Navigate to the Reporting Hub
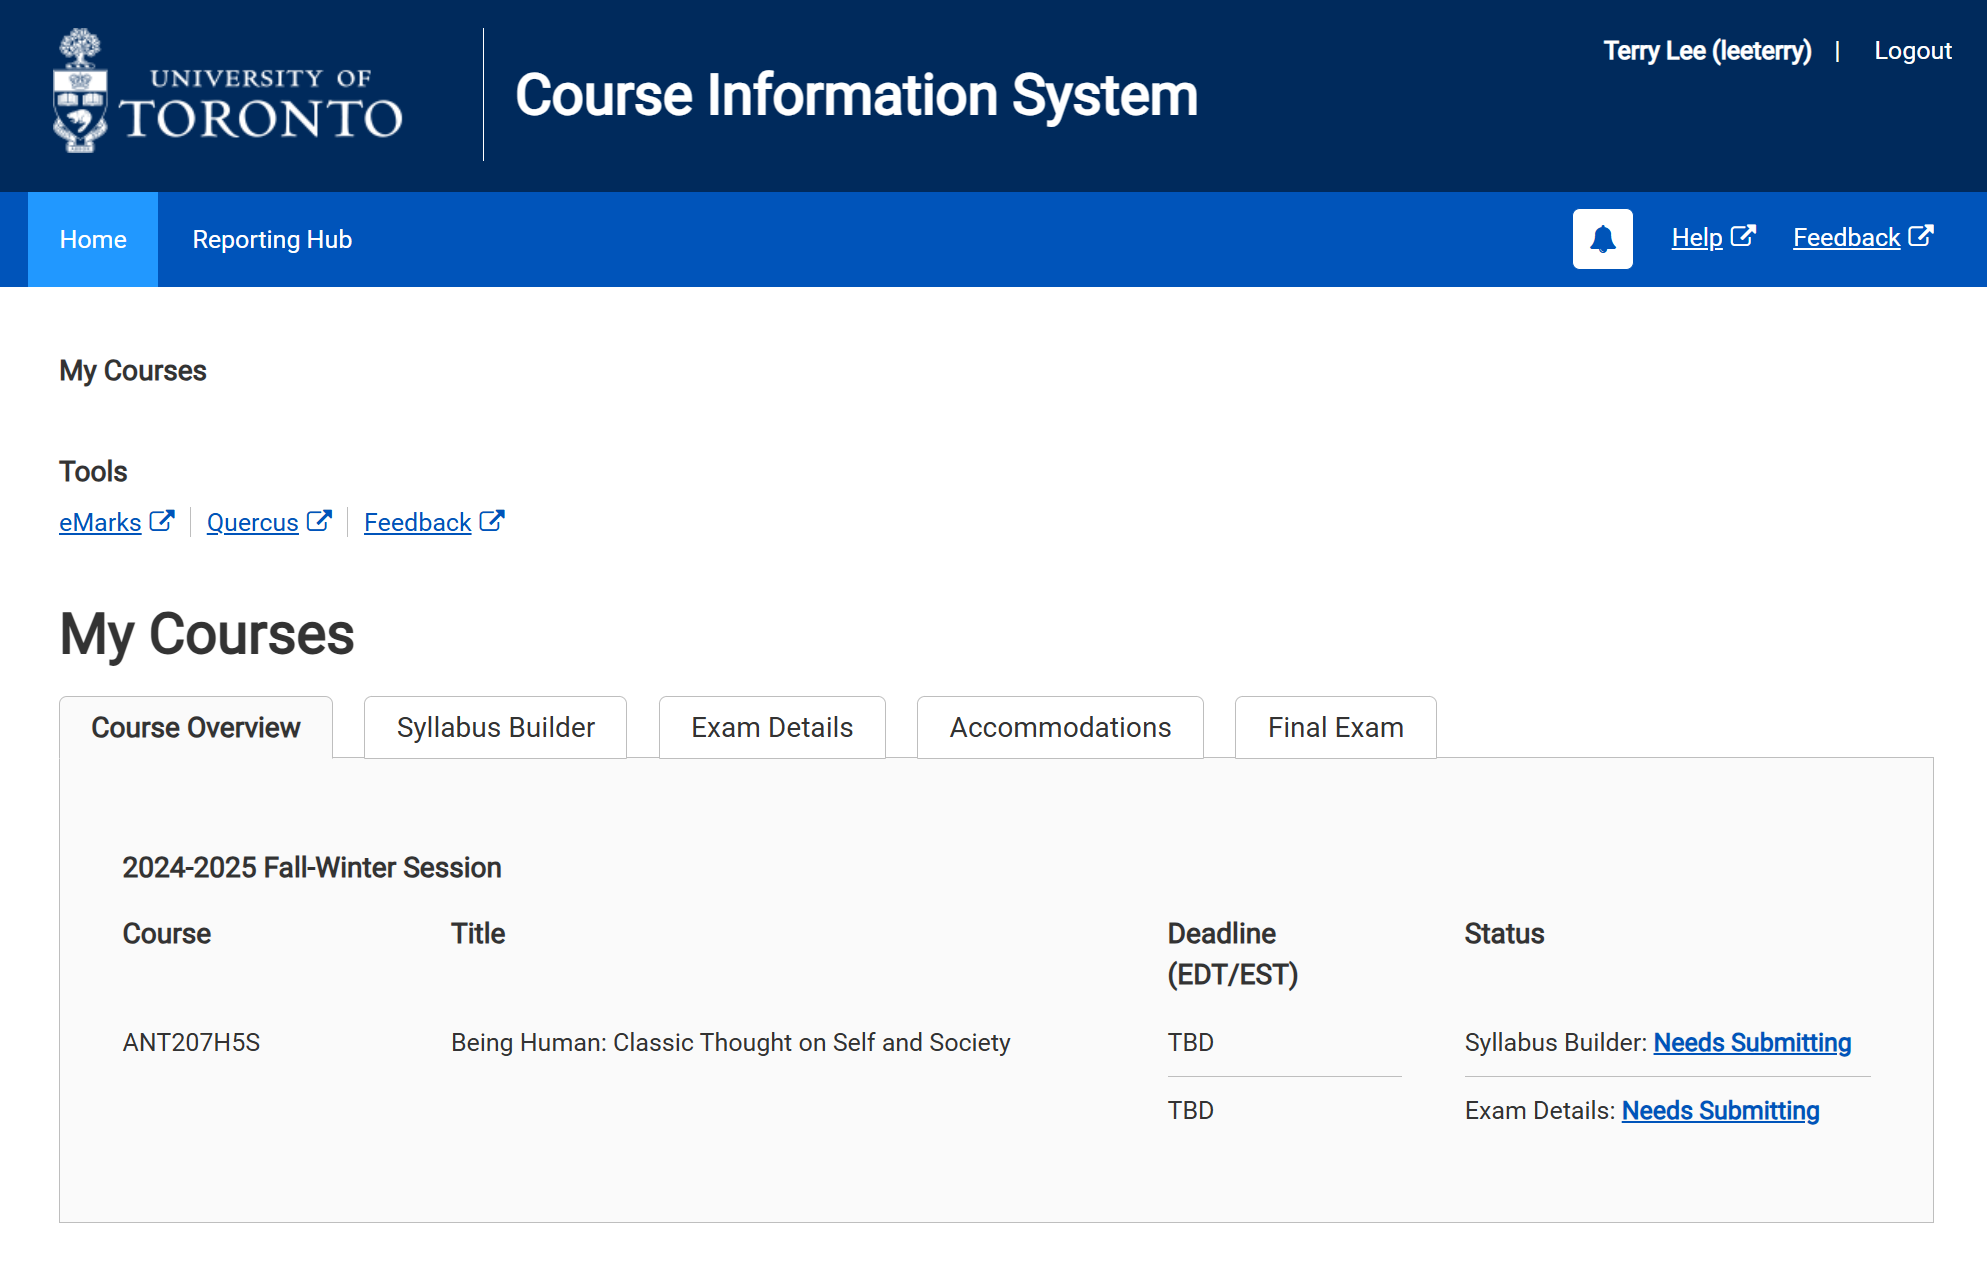The height and width of the screenshot is (1267, 1987). coord(272,239)
